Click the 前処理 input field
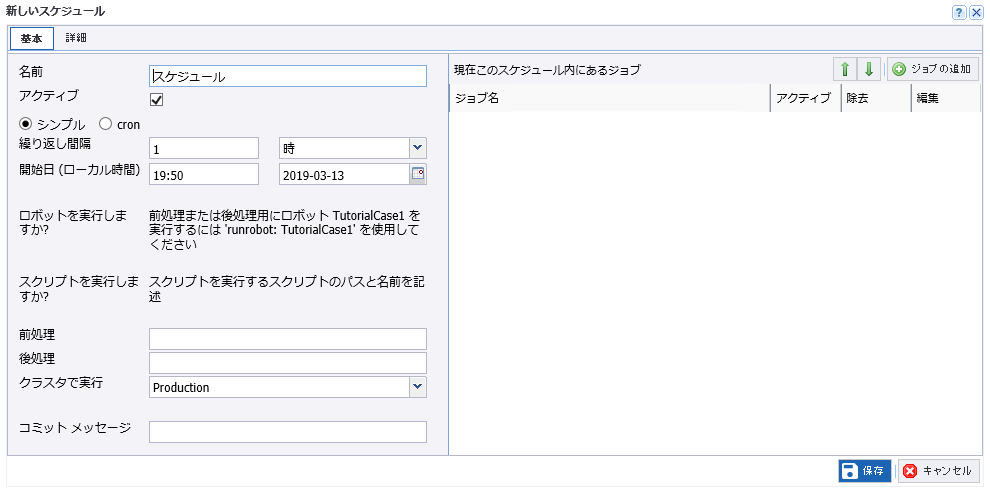The image size is (990, 493). click(x=288, y=338)
